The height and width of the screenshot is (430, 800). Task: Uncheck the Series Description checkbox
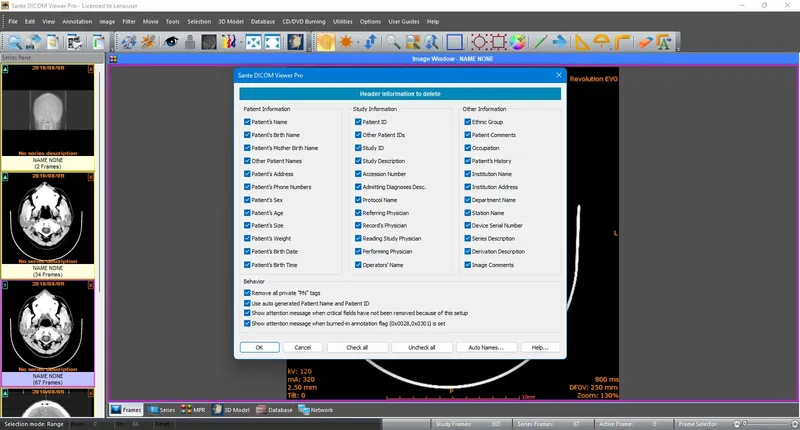(467, 238)
